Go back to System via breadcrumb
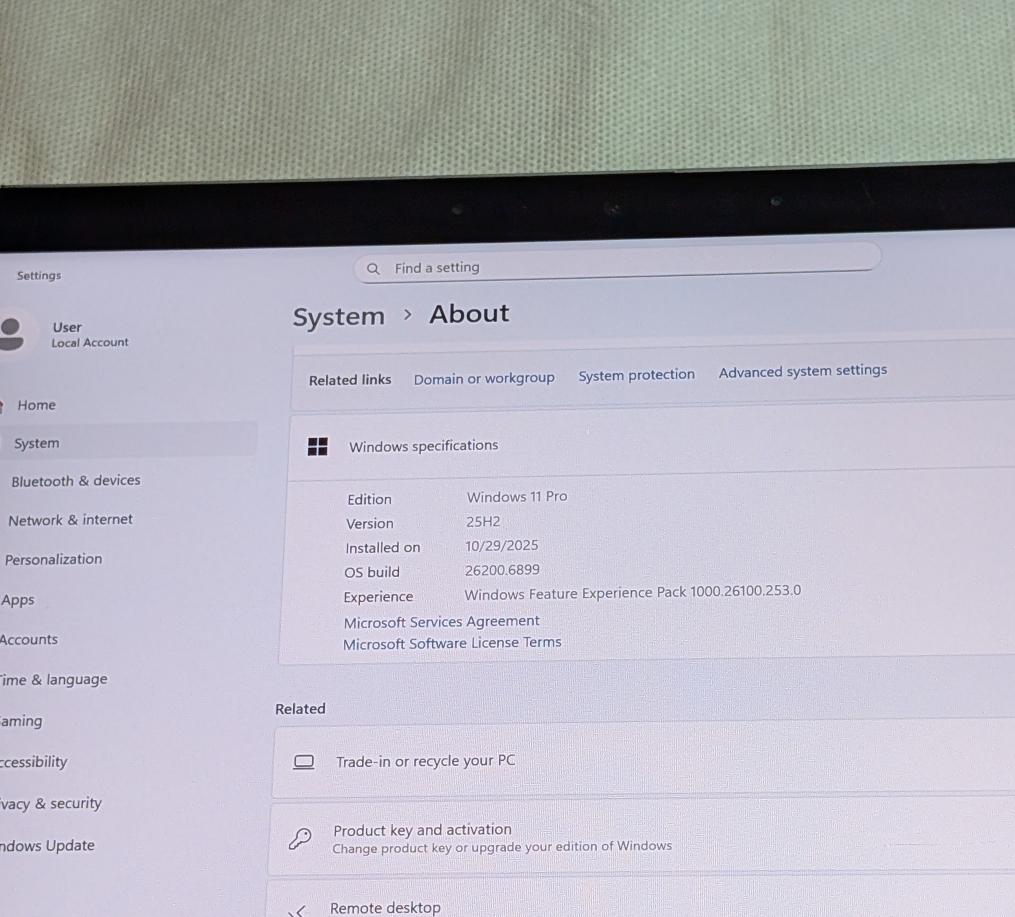Screen dimensions: 1015x917 (x=338, y=317)
